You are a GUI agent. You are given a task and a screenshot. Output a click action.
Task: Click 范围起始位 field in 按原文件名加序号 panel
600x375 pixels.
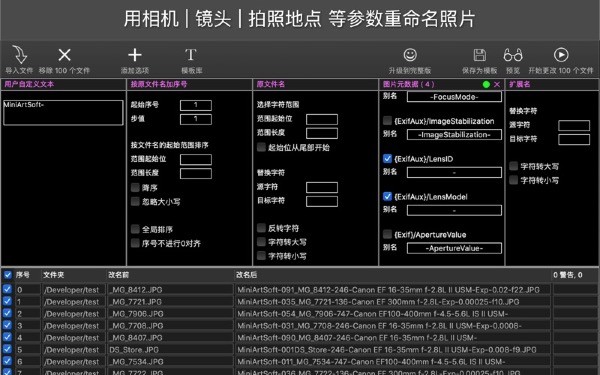point(196,159)
